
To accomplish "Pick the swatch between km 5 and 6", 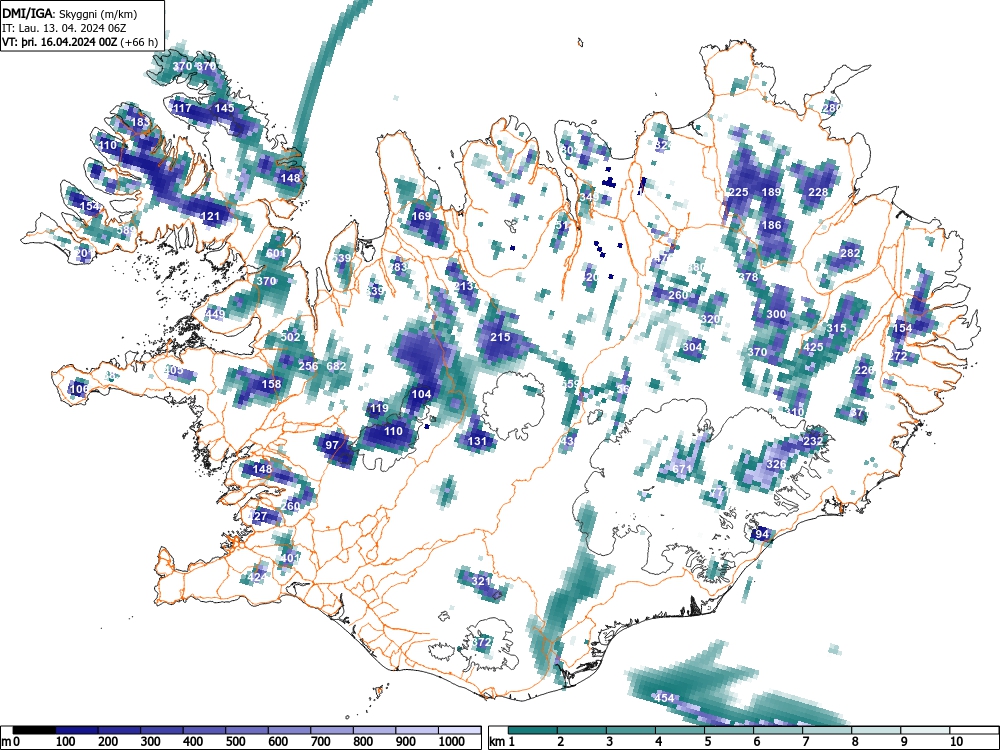I will [x=729, y=730].
